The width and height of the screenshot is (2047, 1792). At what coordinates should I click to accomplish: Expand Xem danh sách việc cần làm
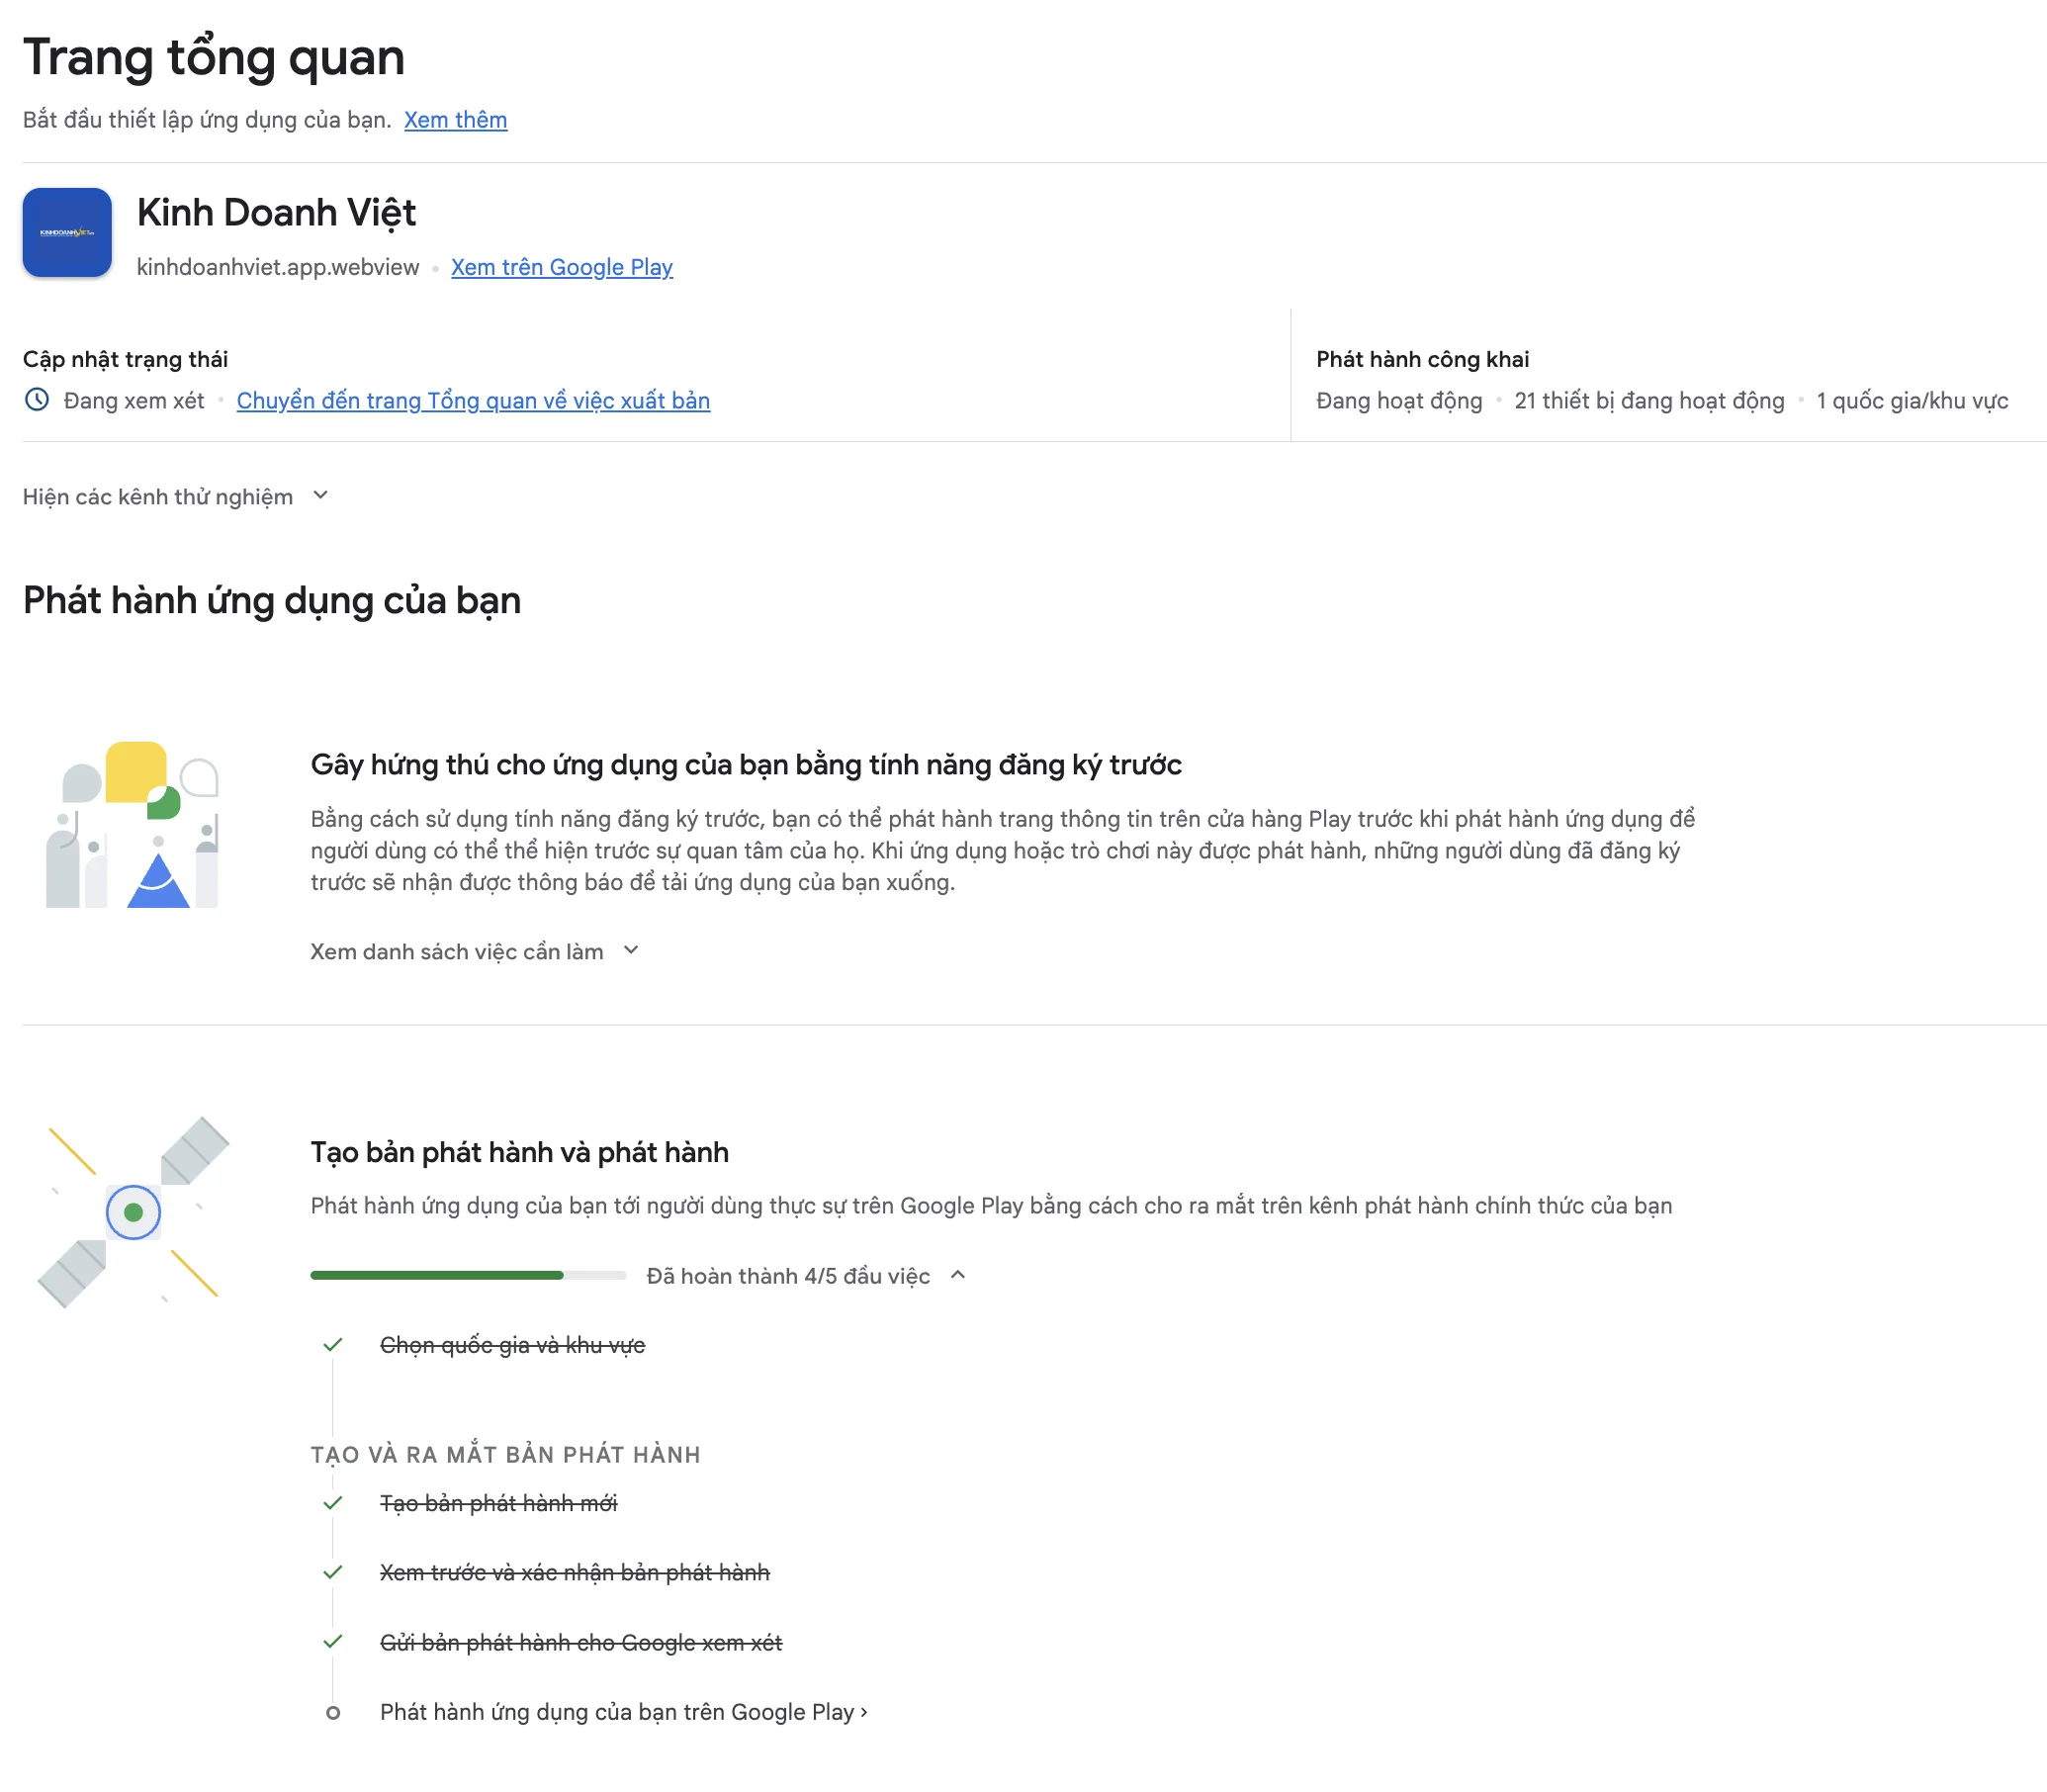click(474, 951)
